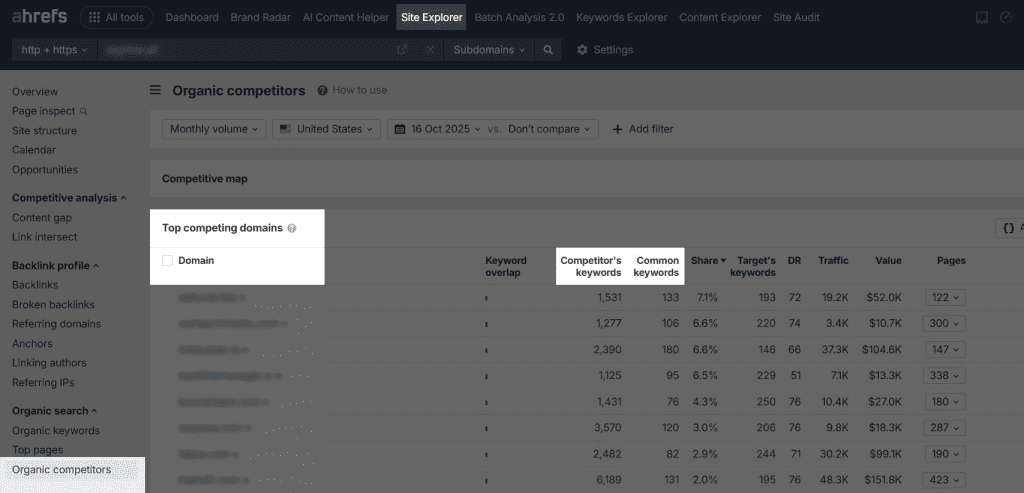Click the open-in-new-tab icon in URL bar
This screenshot has height=493, width=1024.
pos(402,50)
